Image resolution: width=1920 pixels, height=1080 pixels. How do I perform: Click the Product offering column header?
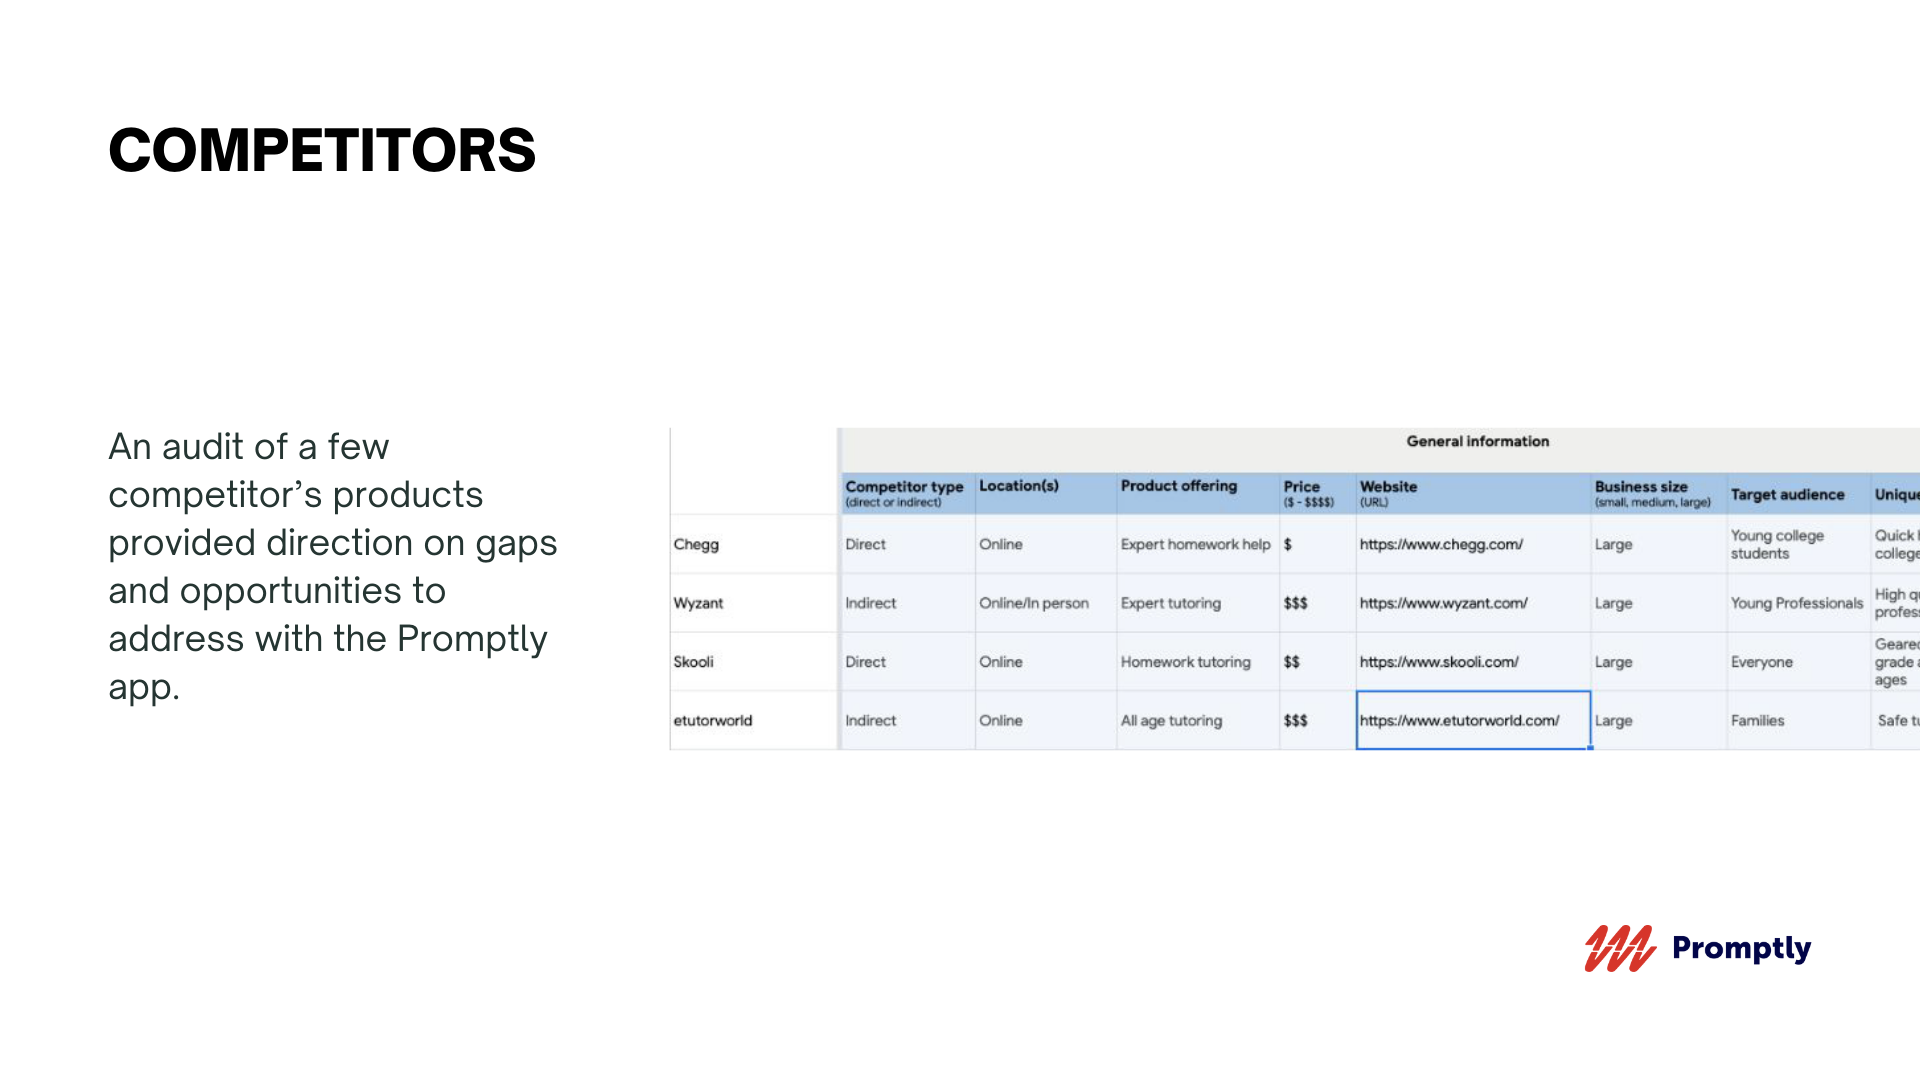tap(1178, 486)
